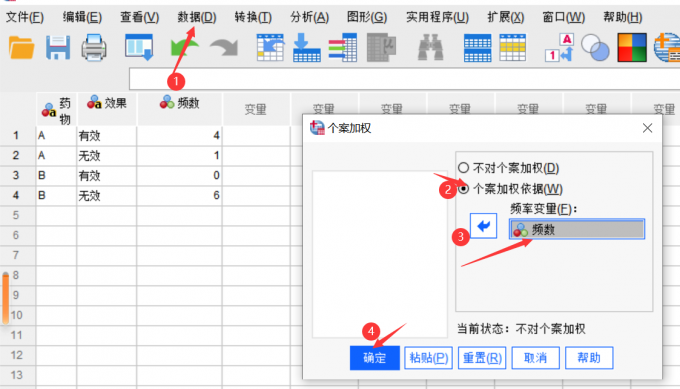Viewport: 680px width, 389px height.
Task: Click the 重置(R) button
Action: click(482, 358)
